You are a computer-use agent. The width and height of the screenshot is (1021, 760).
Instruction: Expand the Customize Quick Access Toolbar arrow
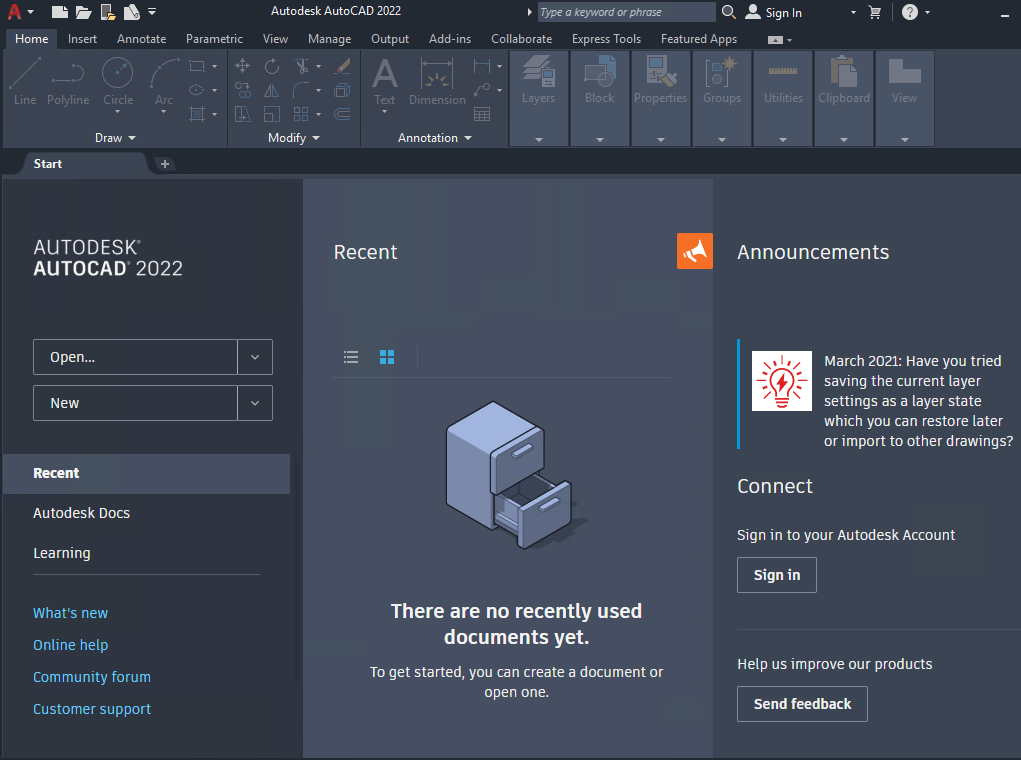pyautogui.click(x=152, y=12)
